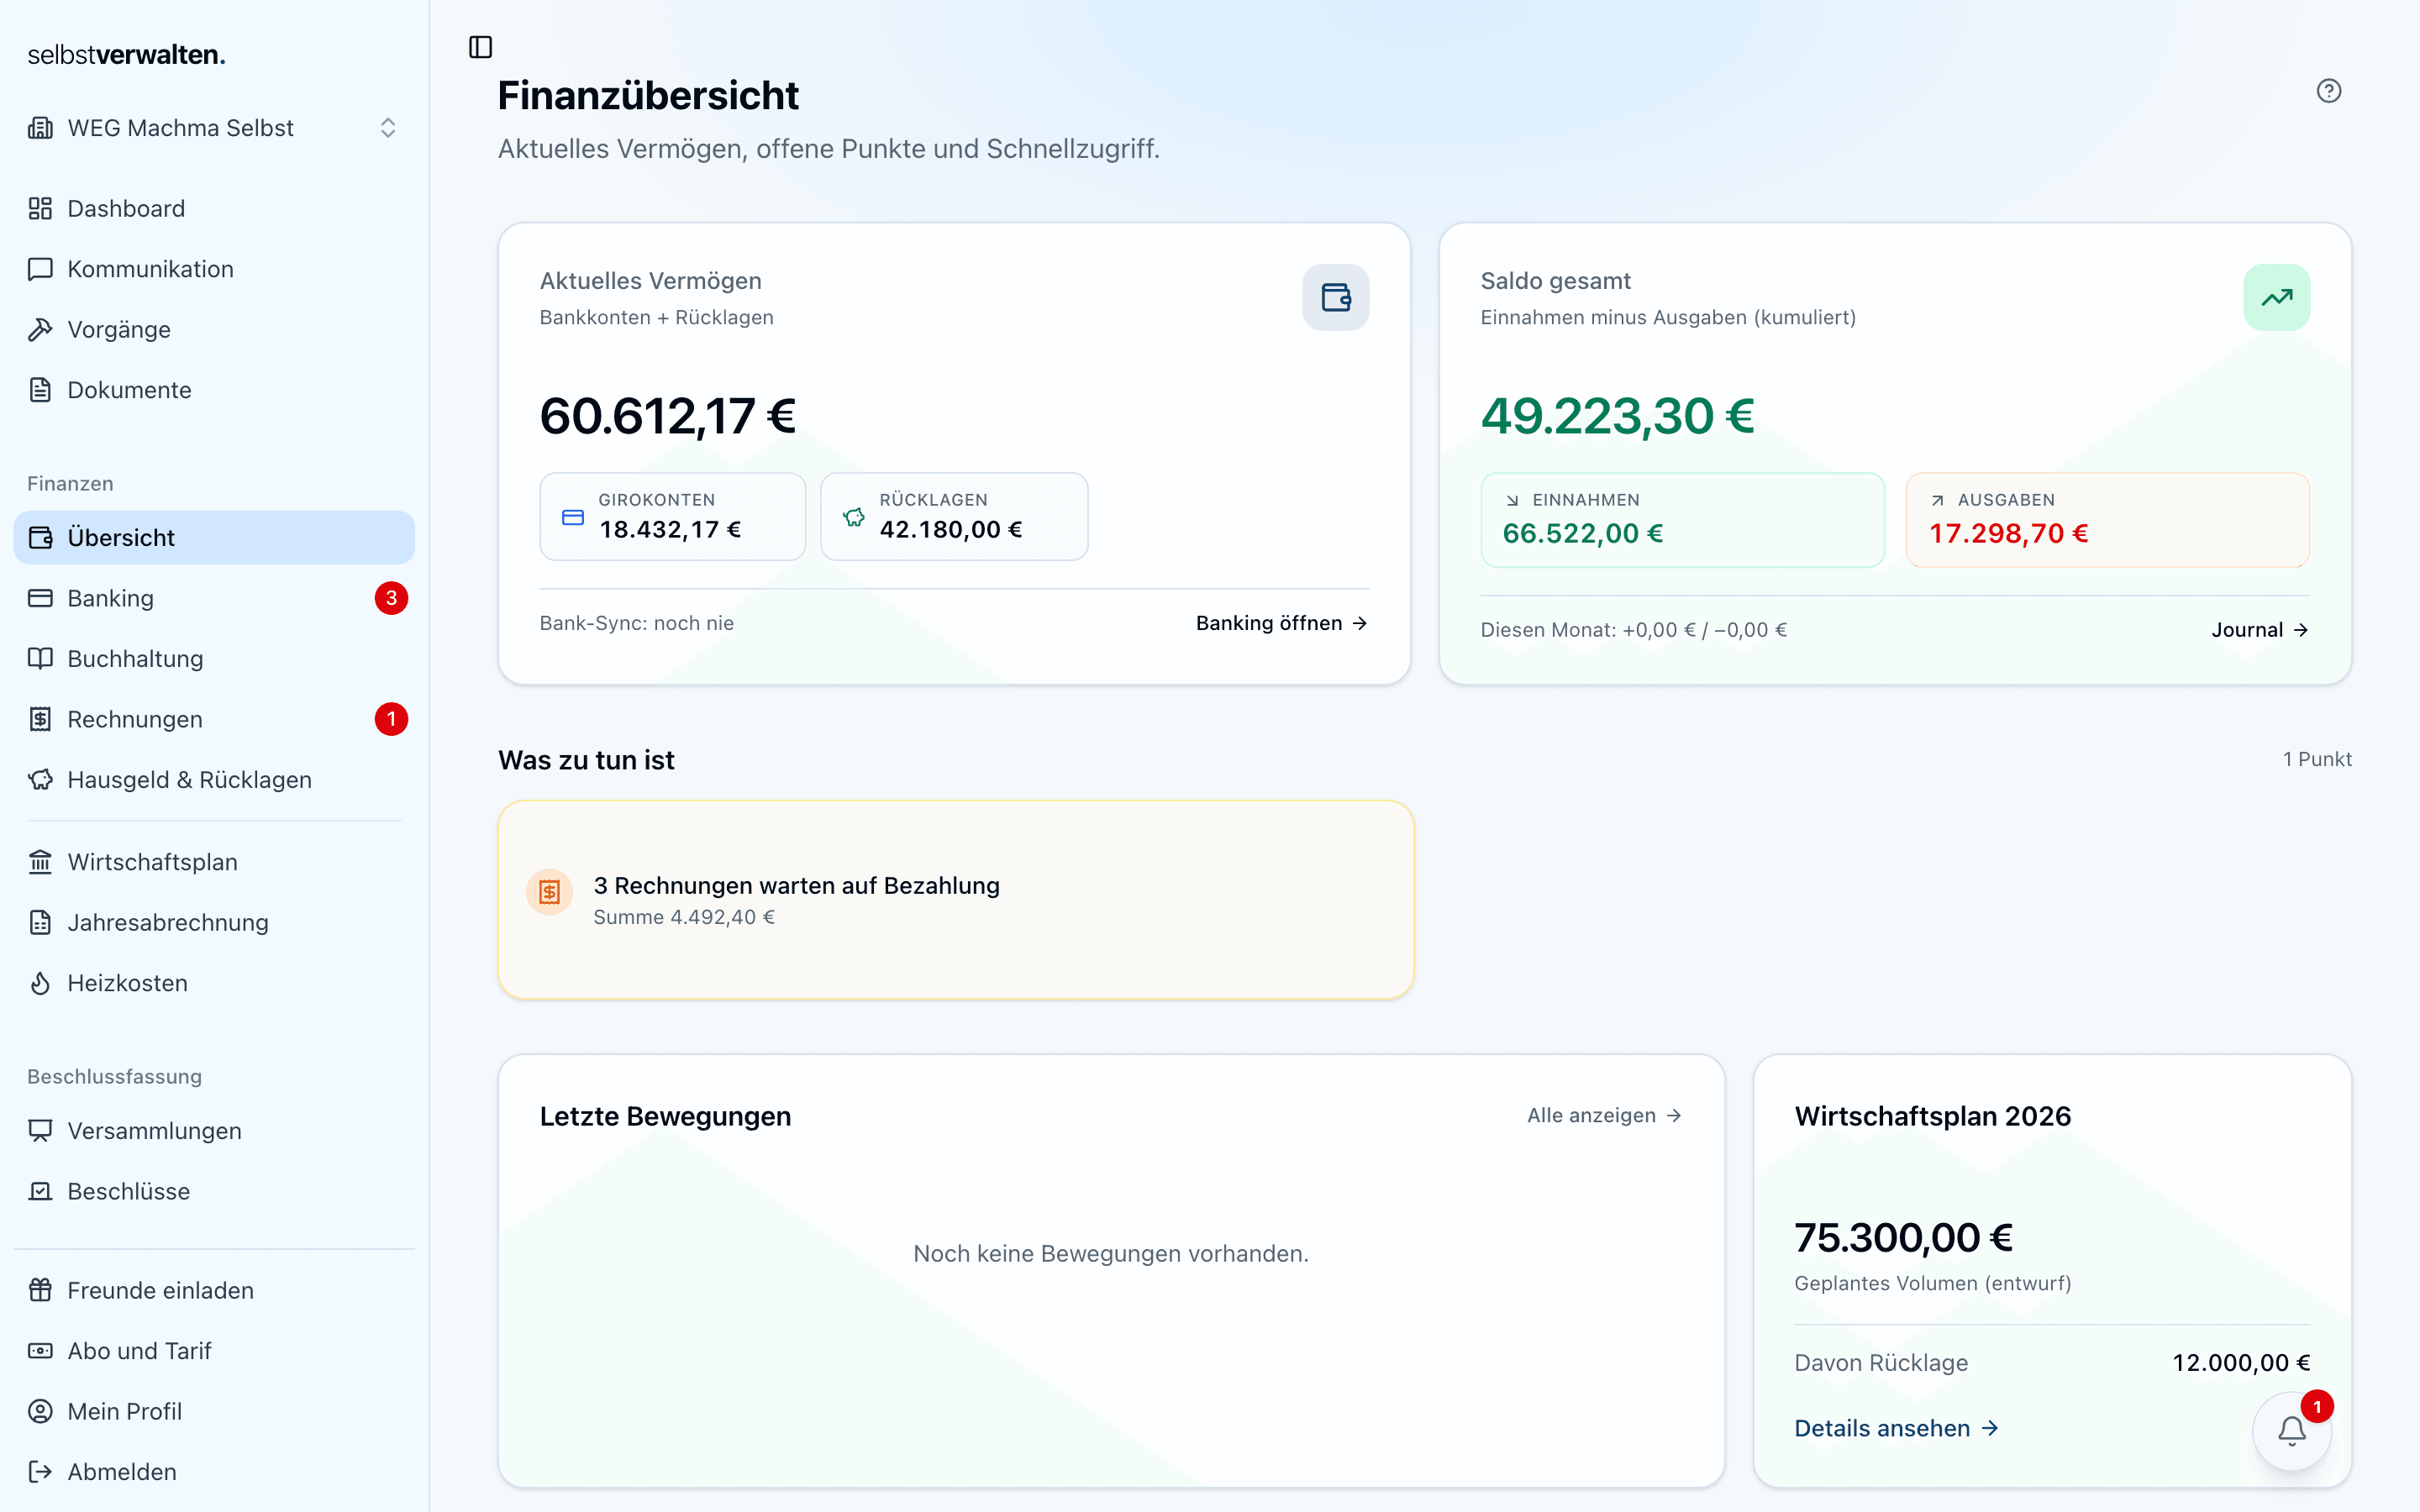Click the Kommunikation chat bubble icon

(x=40, y=269)
